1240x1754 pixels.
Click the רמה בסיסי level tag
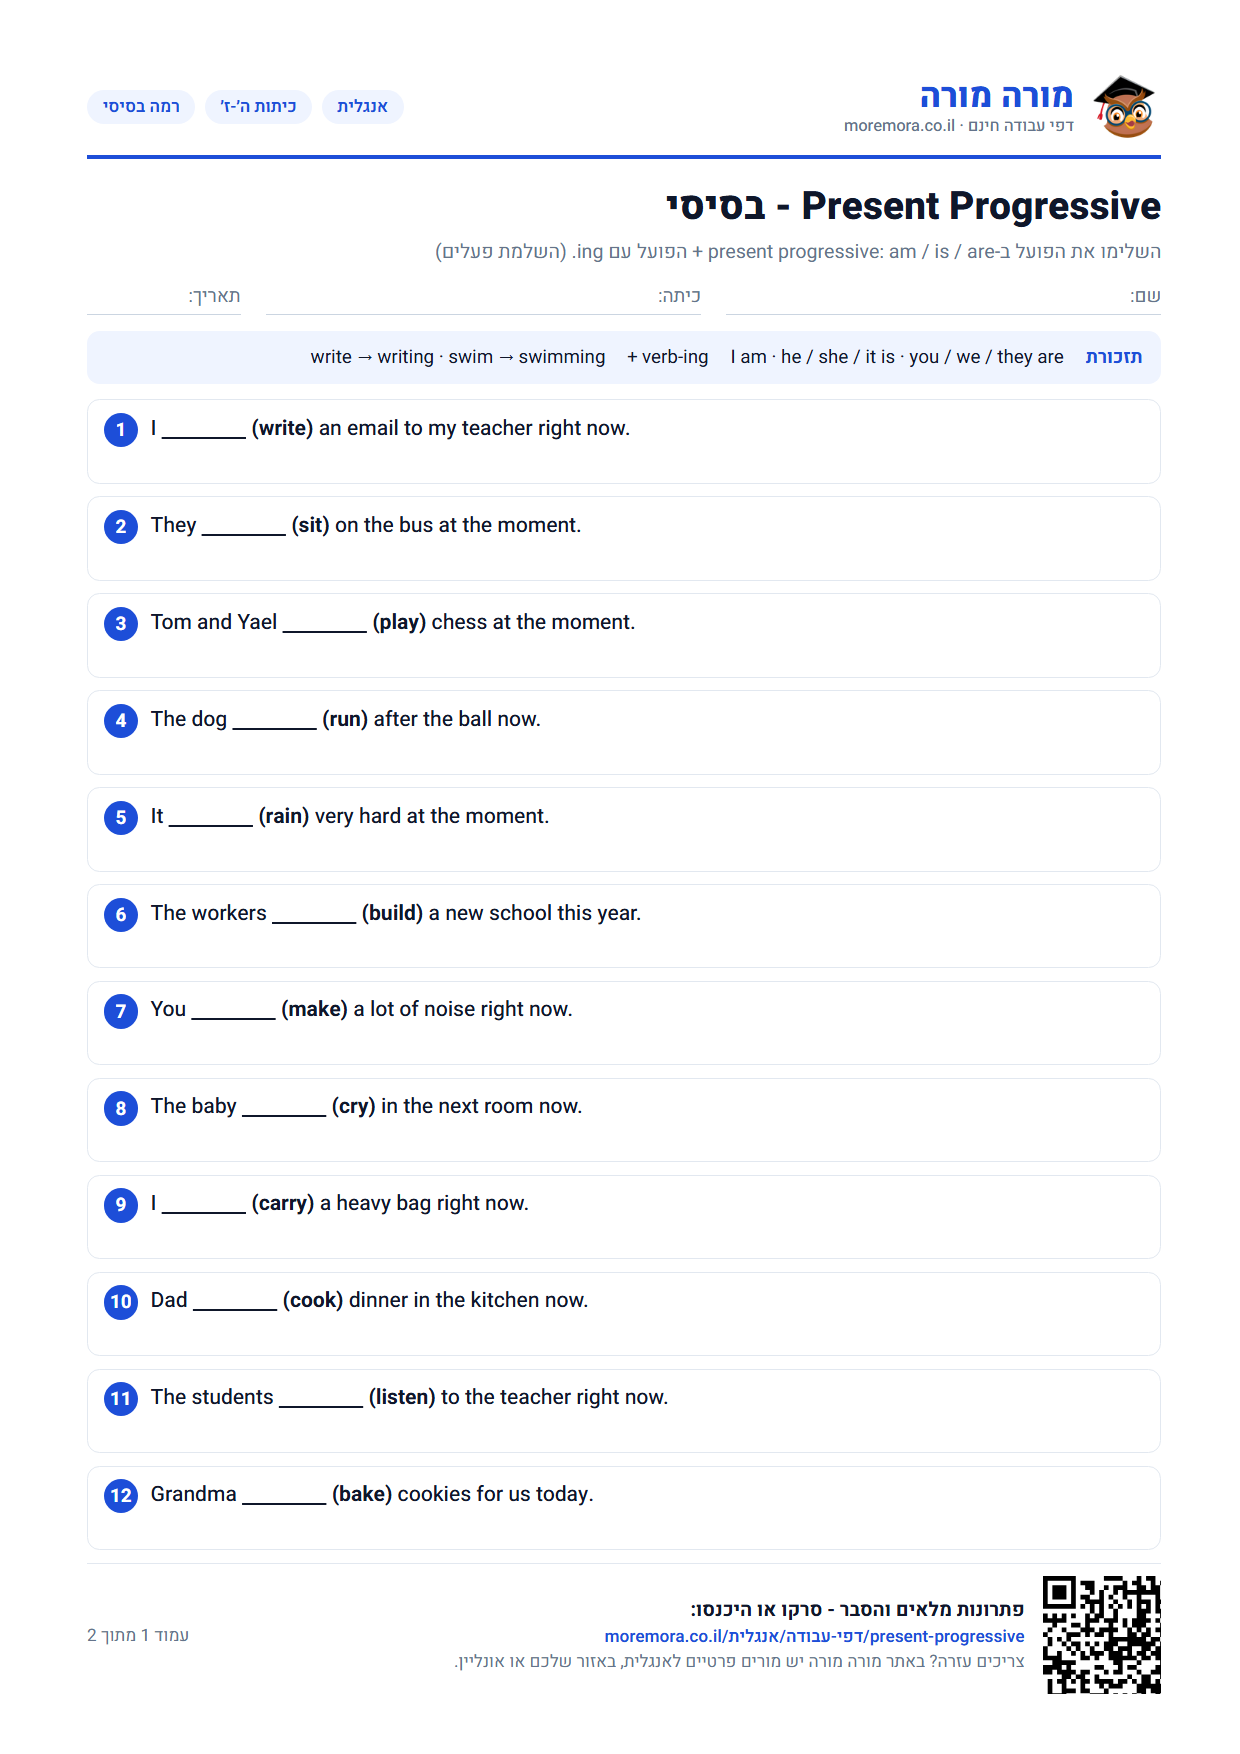141,107
